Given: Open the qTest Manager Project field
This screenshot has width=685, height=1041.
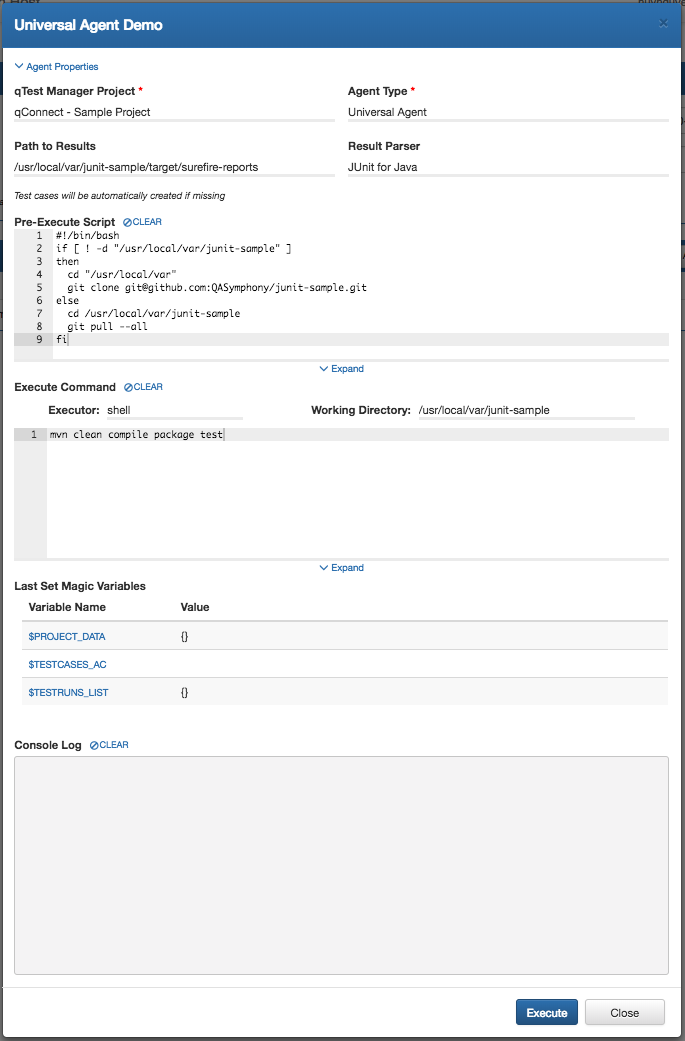Looking at the screenshot, I should [174, 113].
